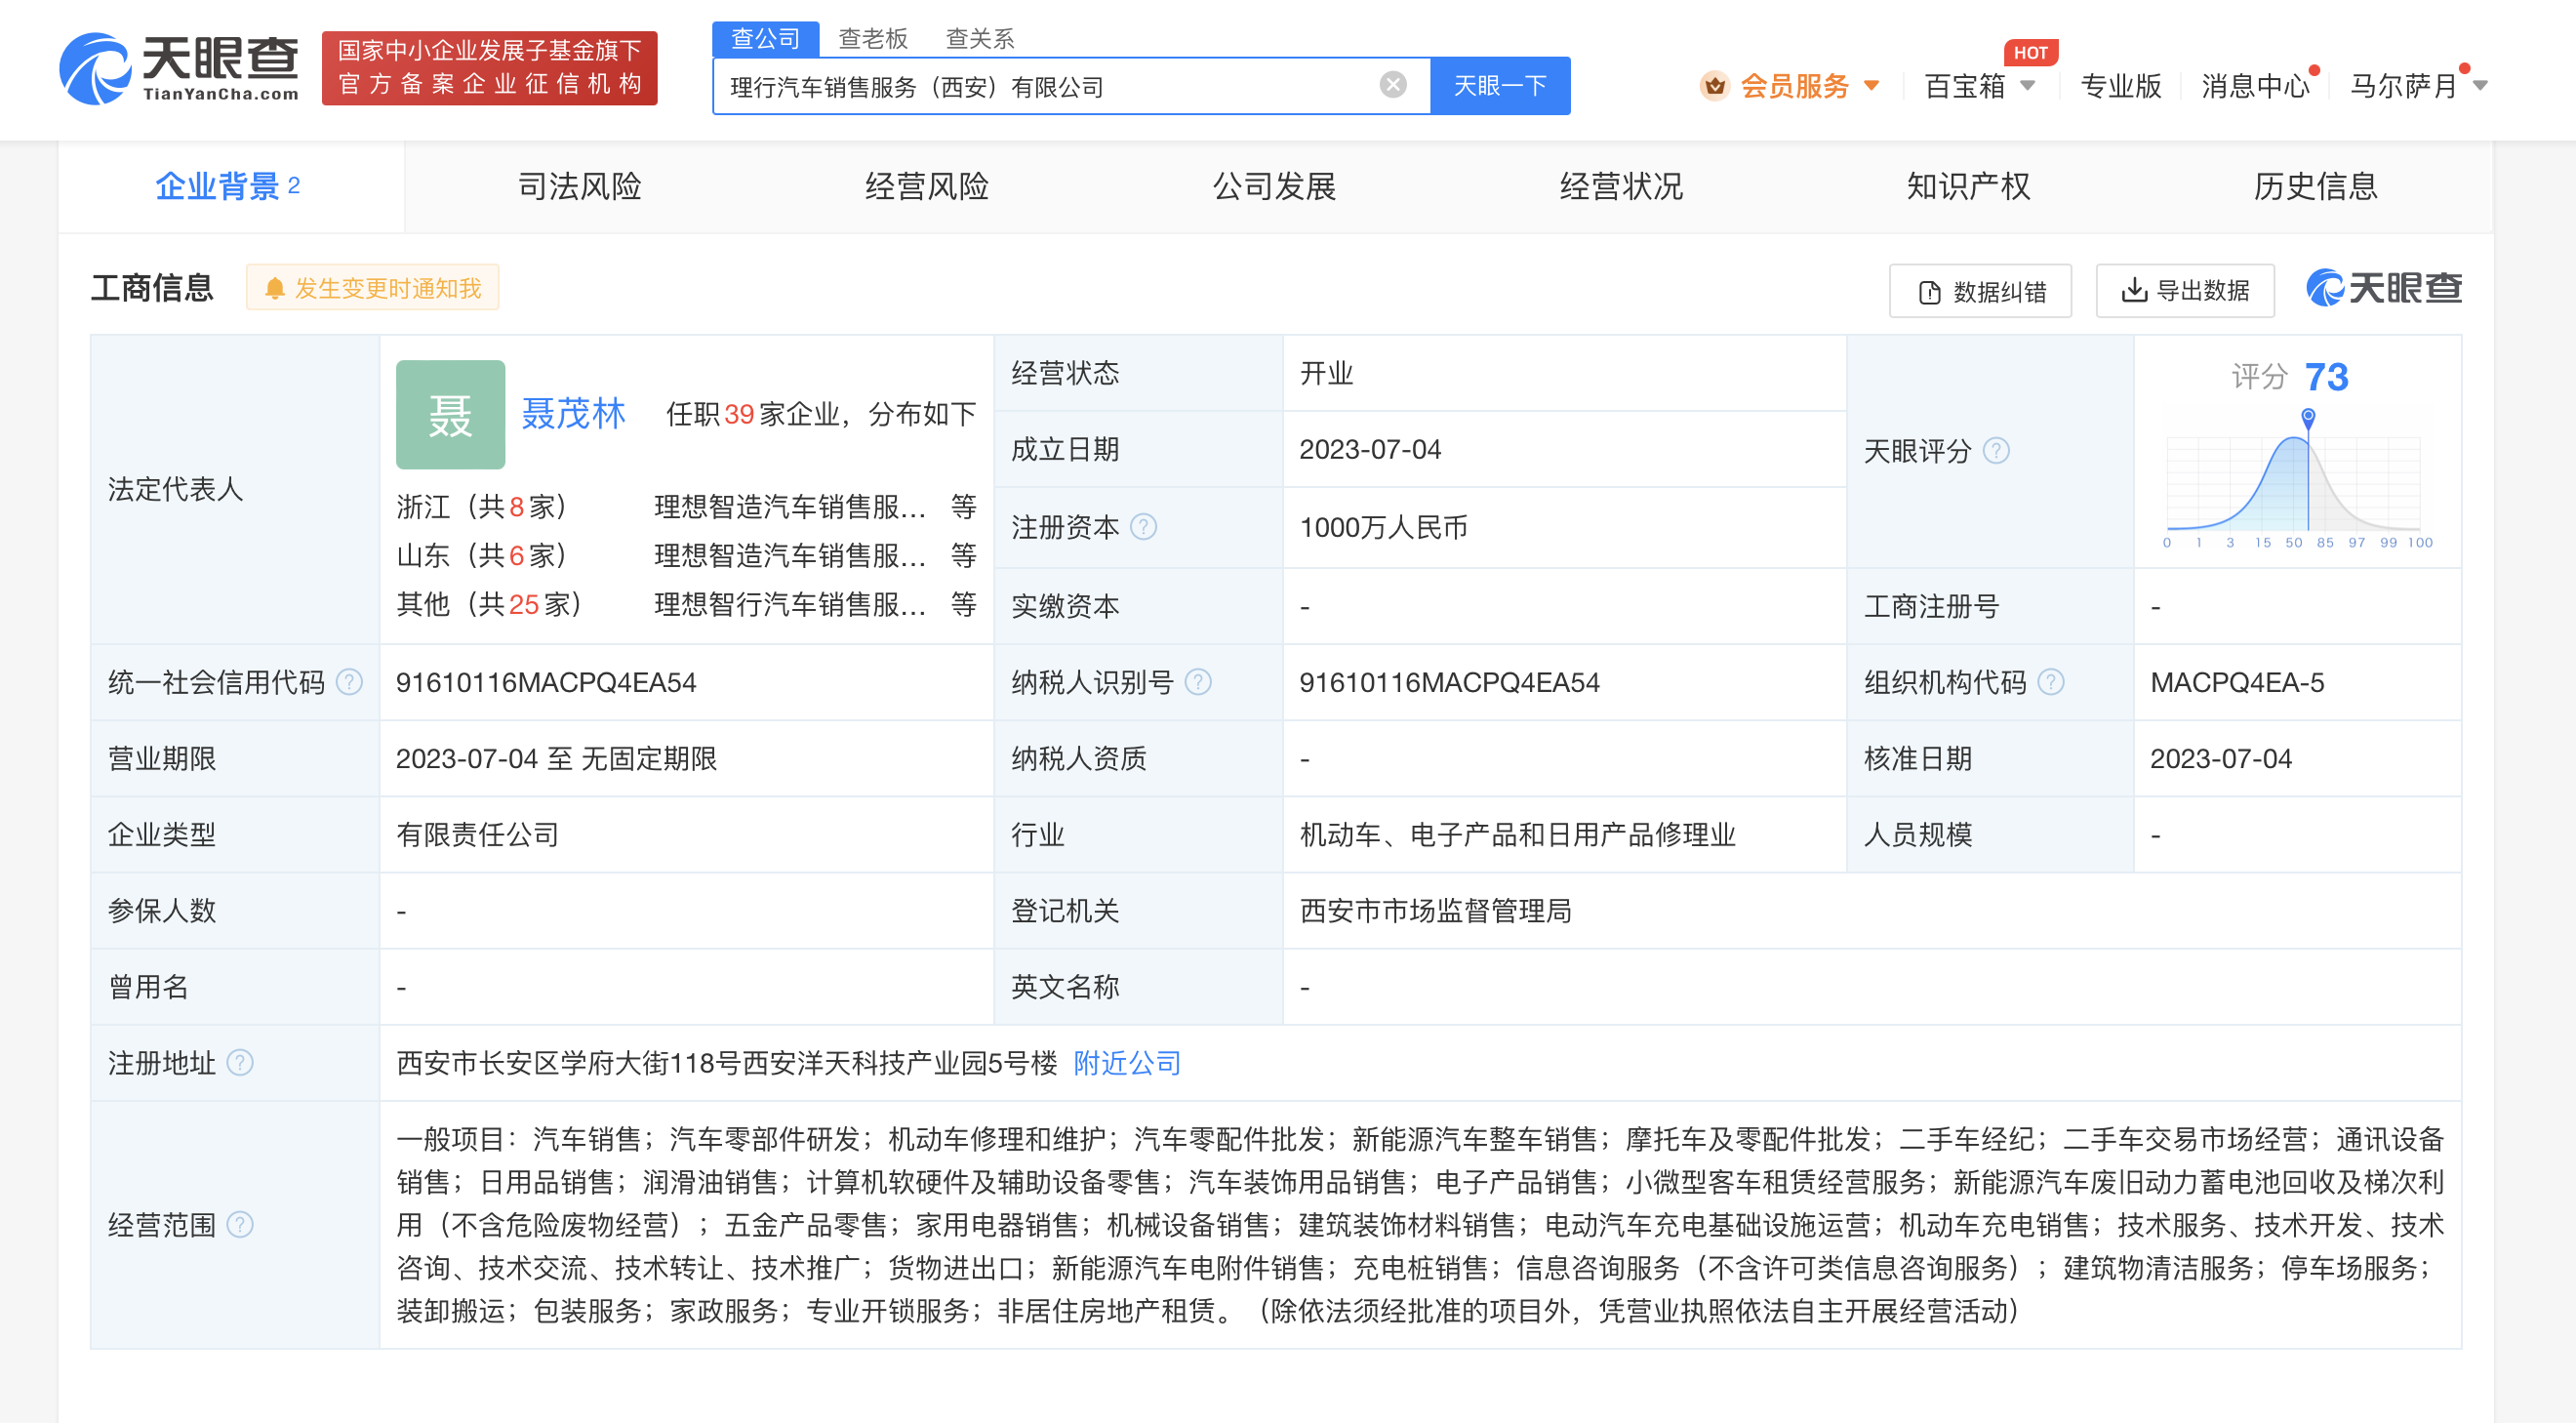Click the 附近公司 link
The width and height of the screenshot is (2576, 1423).
pyautogui.click(x=1127, y=1063)
